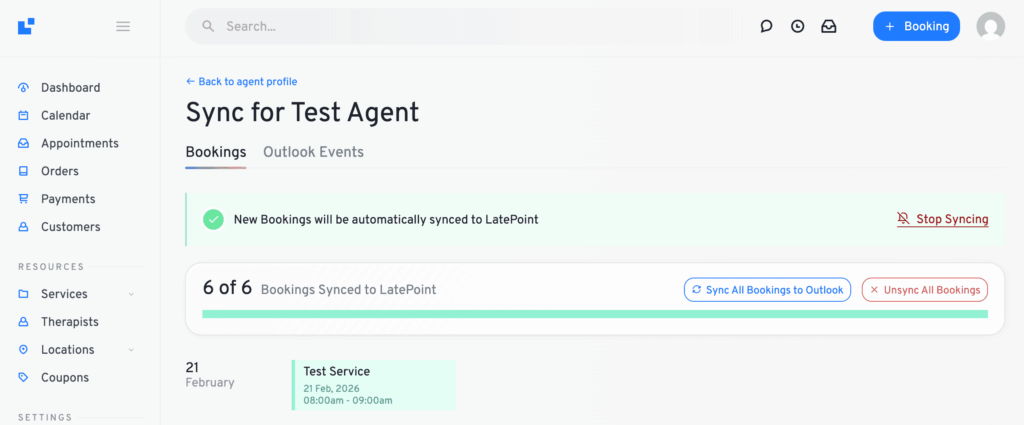The image size is (1024, 425).
Task: Open the chat bubble icon
Action: [x=766, y=27]
